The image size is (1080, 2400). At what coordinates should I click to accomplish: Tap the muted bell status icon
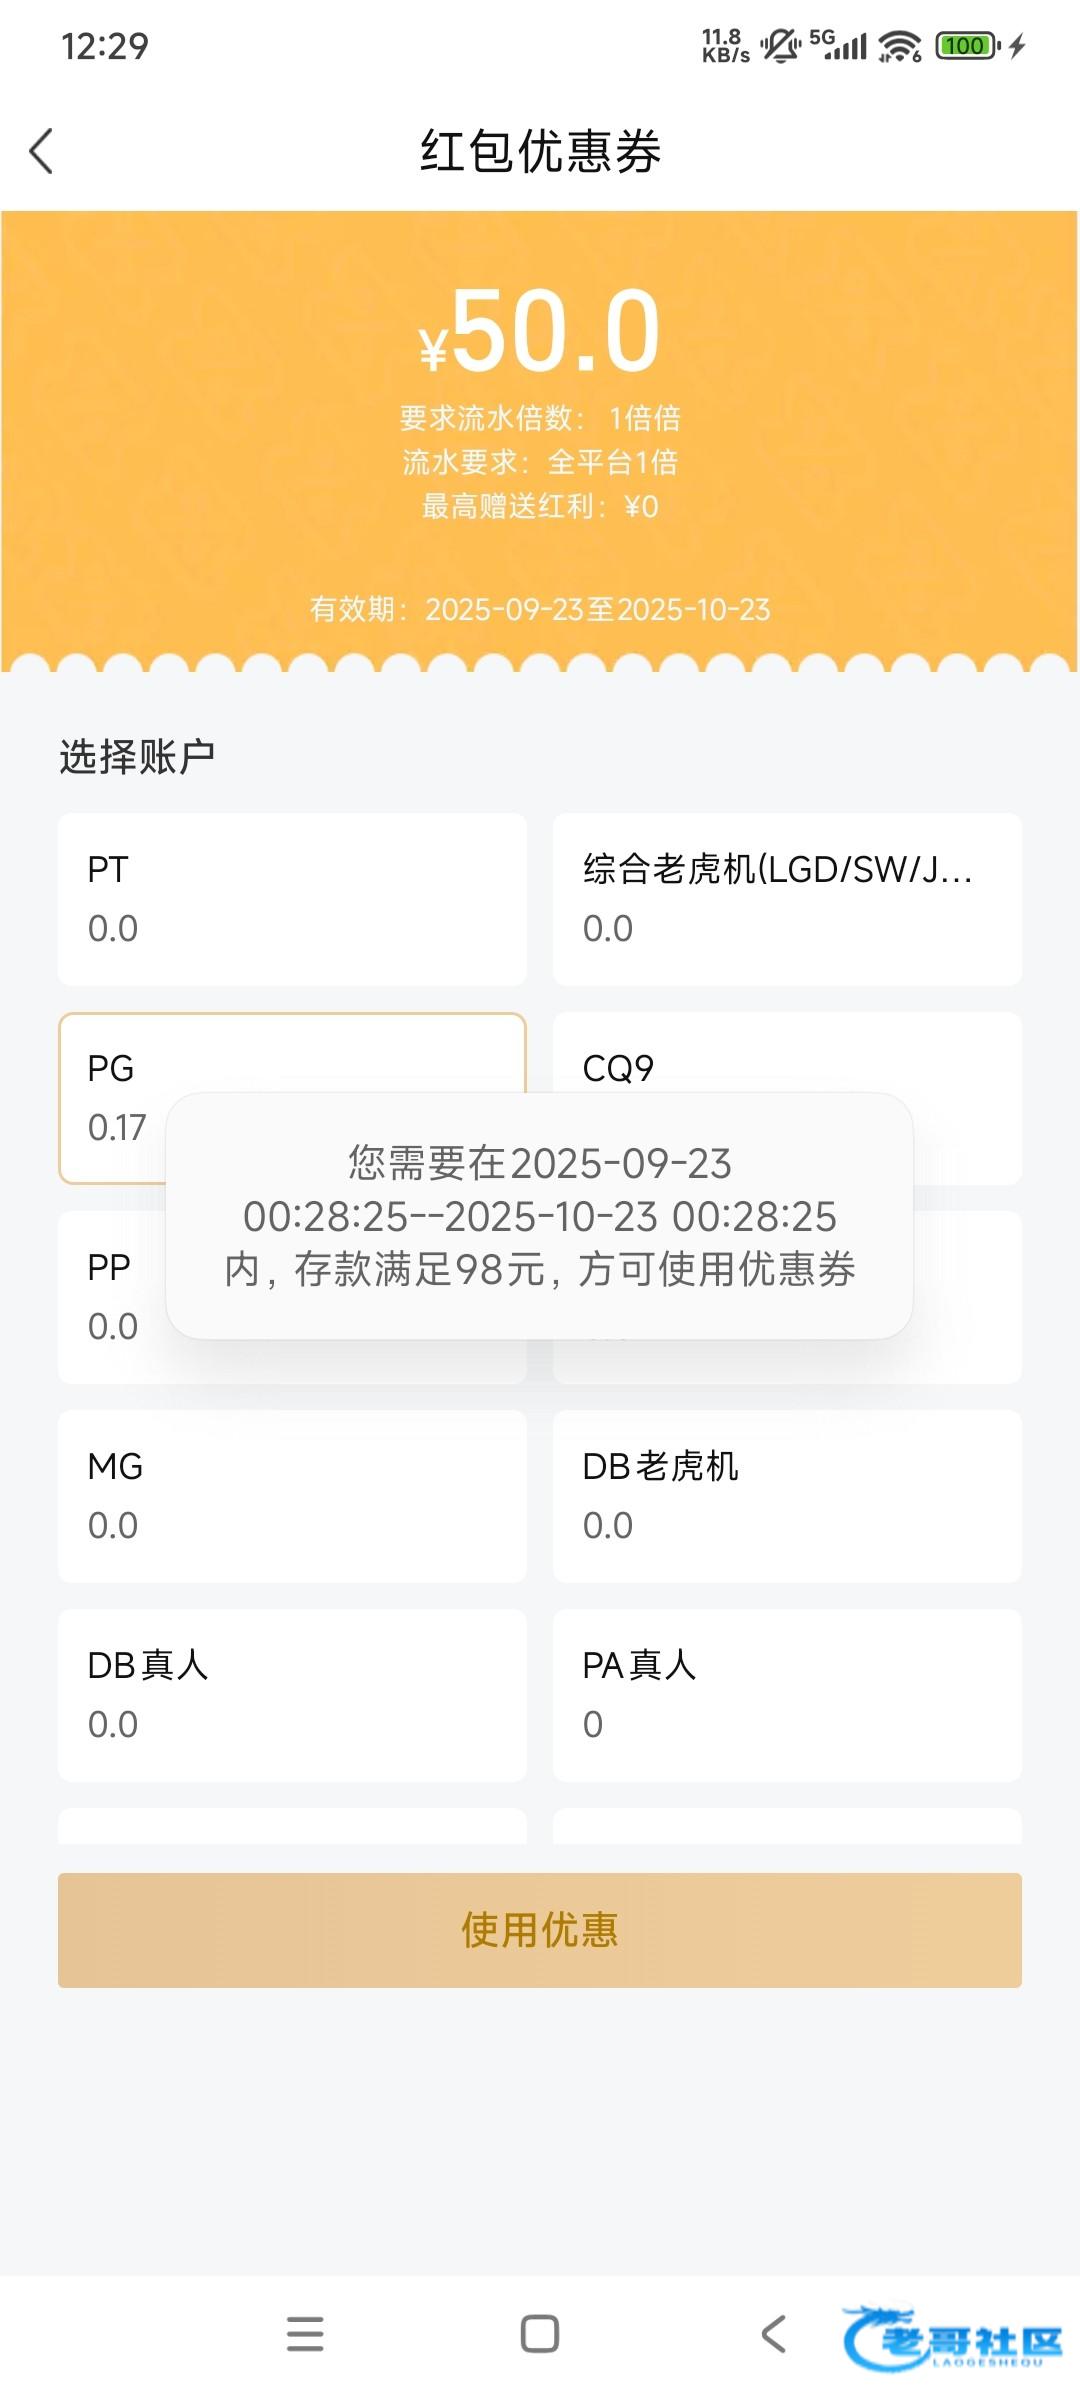point(780,46)
